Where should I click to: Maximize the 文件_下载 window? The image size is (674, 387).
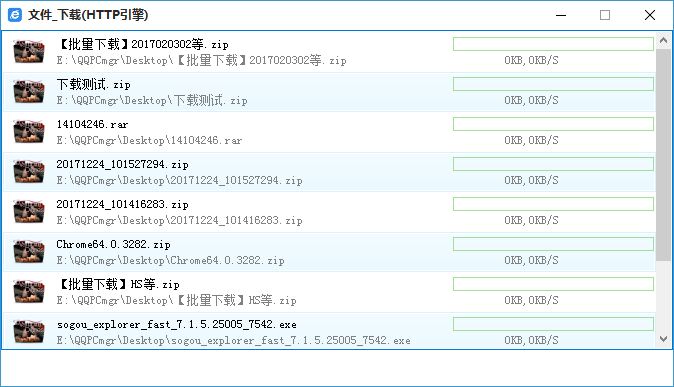pos(605,15)
